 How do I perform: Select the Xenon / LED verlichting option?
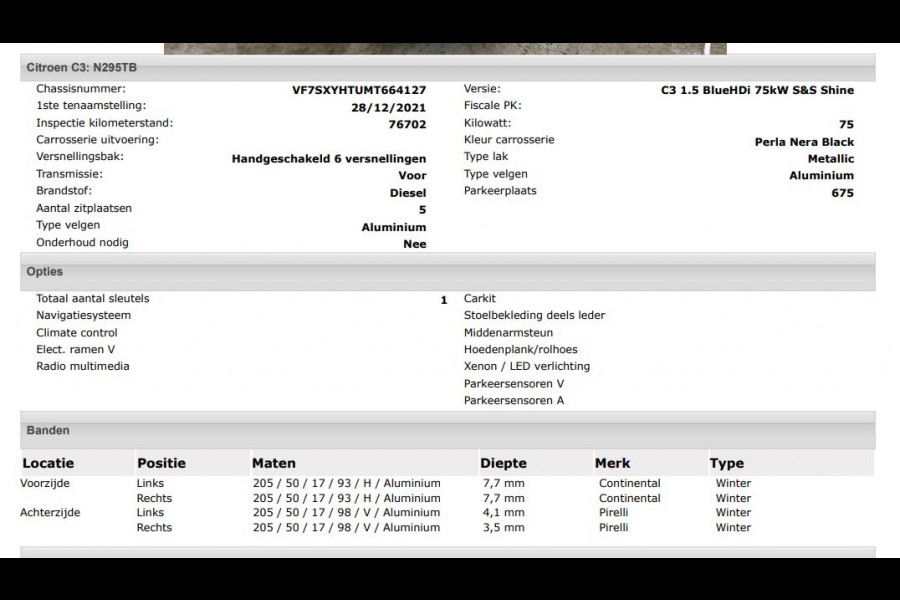(526, 366)
